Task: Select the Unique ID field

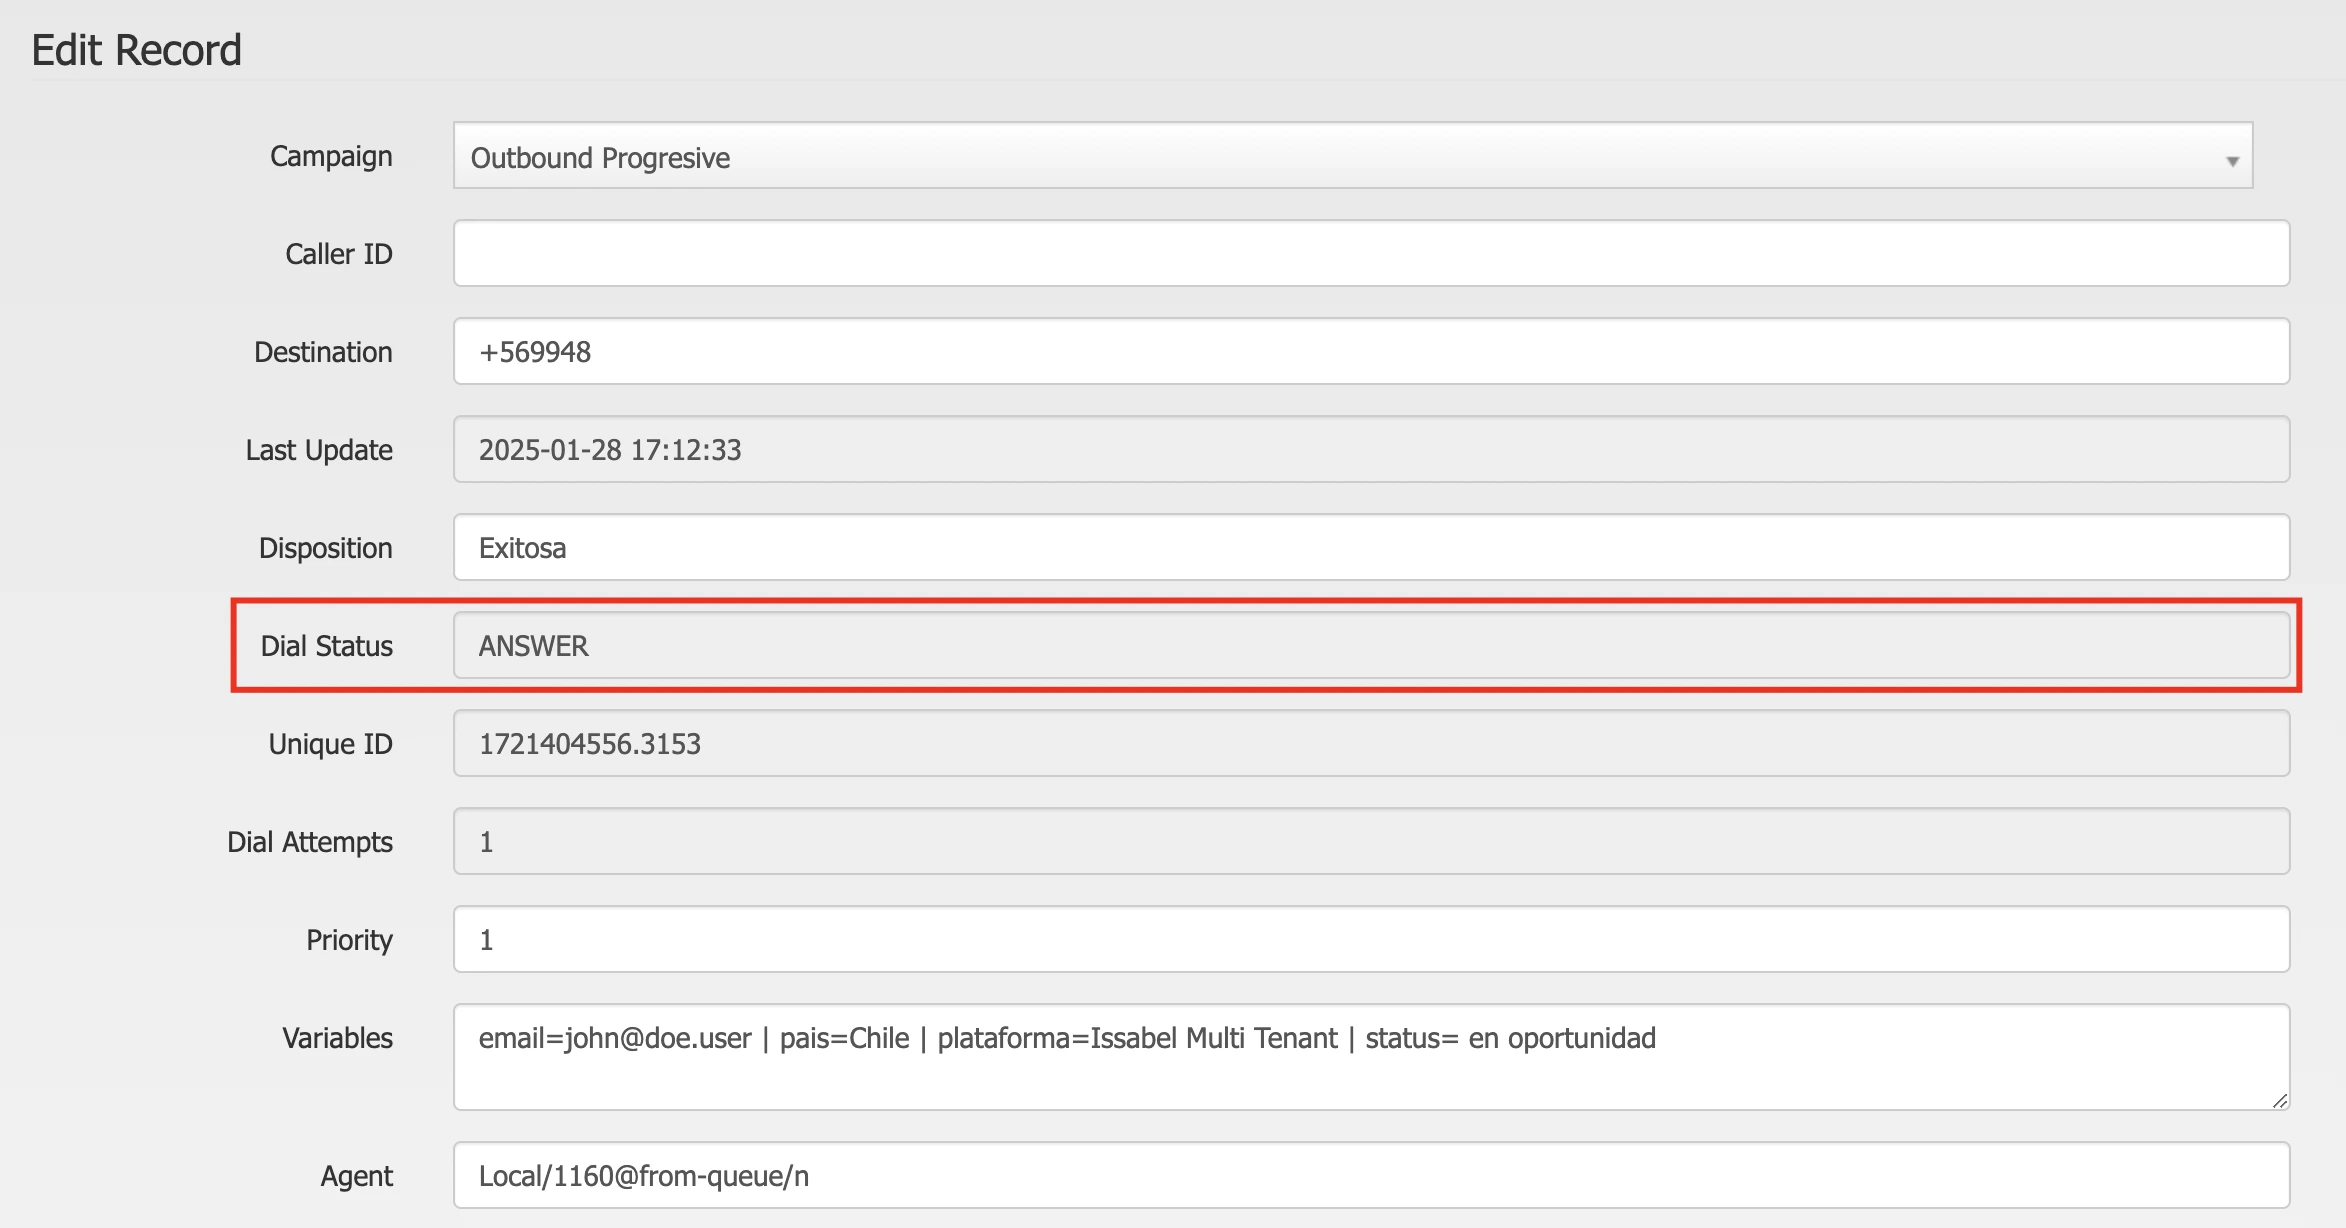Action: 1370,744
